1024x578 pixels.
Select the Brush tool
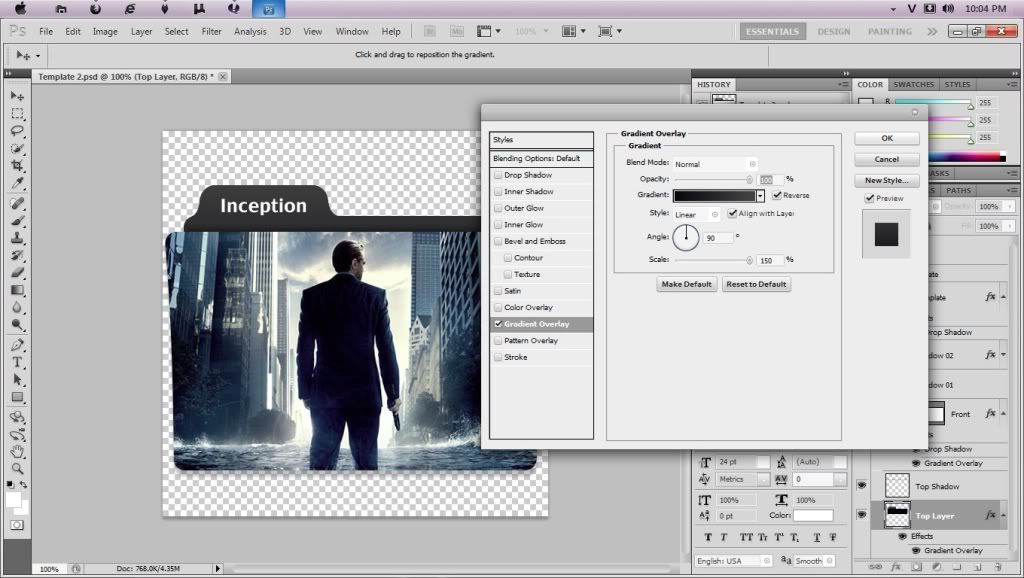[x=17, y=220]
